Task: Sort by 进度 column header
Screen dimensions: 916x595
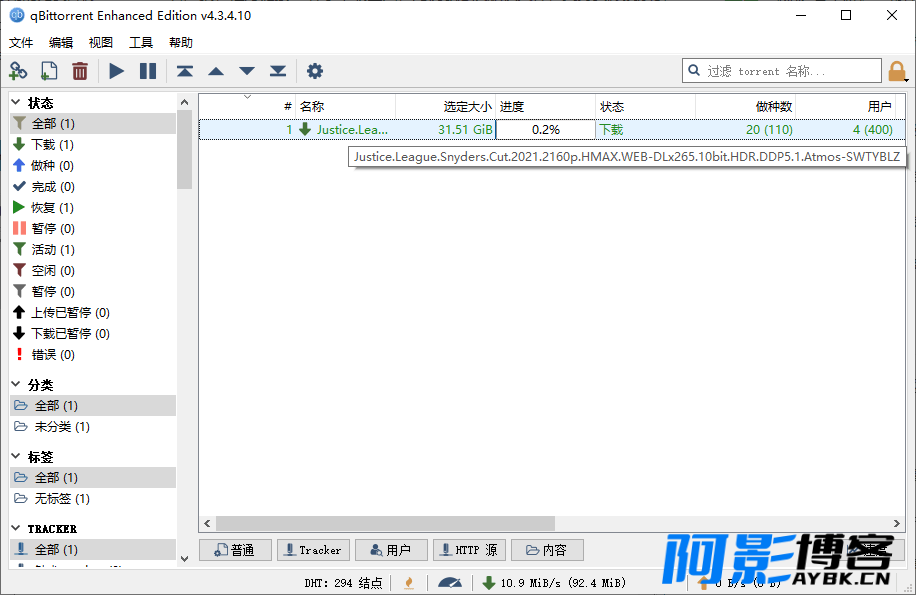Action: (545, 106)
